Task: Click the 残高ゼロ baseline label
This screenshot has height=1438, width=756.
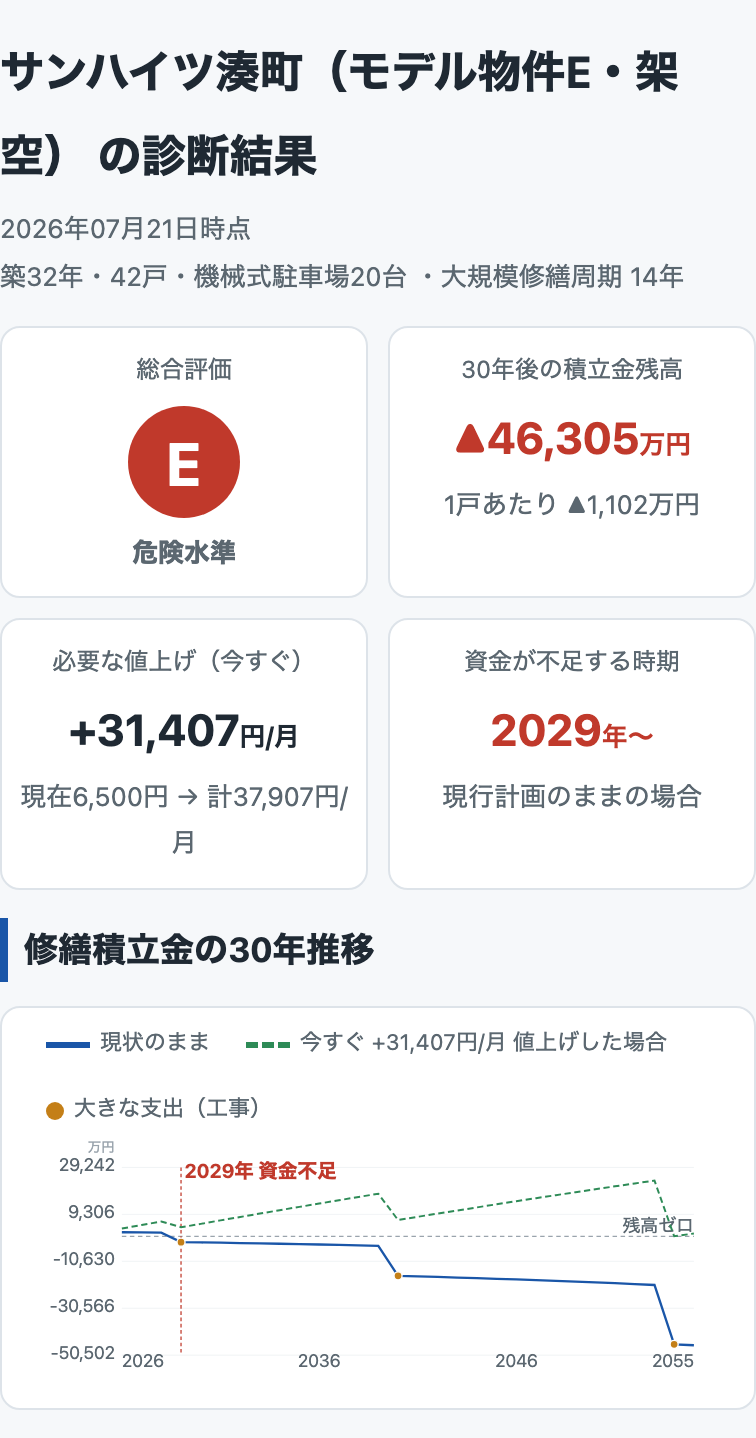Action: (x=658, y=1225)
